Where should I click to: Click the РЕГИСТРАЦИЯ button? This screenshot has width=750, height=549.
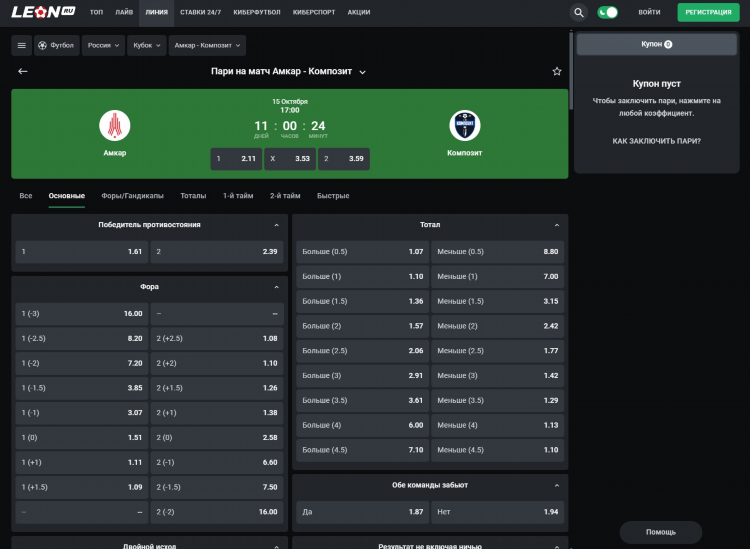(x=708, y=12)
